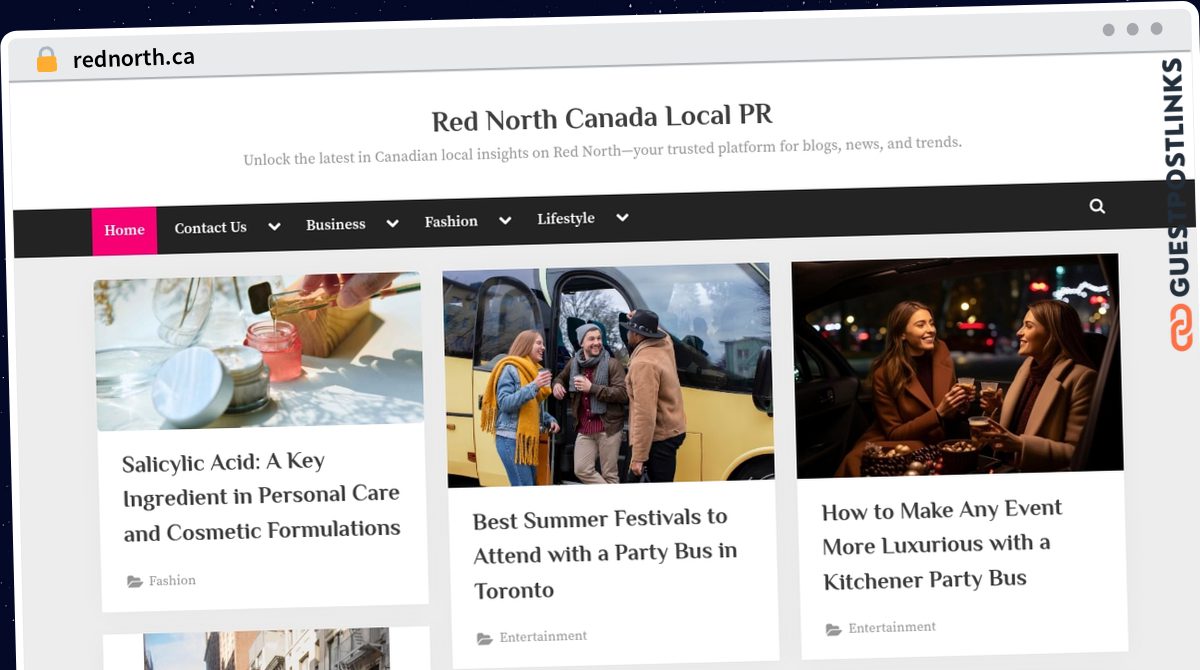
Task: Go to the Home menu item
Action: (x=124, y=230)
